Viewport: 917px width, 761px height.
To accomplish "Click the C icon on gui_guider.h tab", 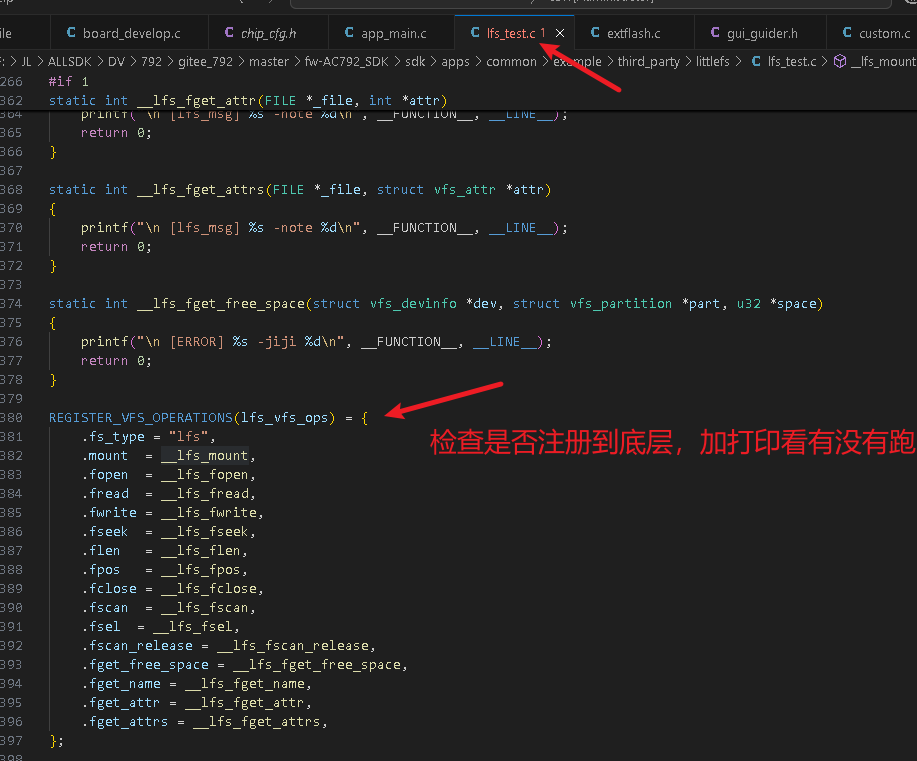I will [x=715, y=33].
